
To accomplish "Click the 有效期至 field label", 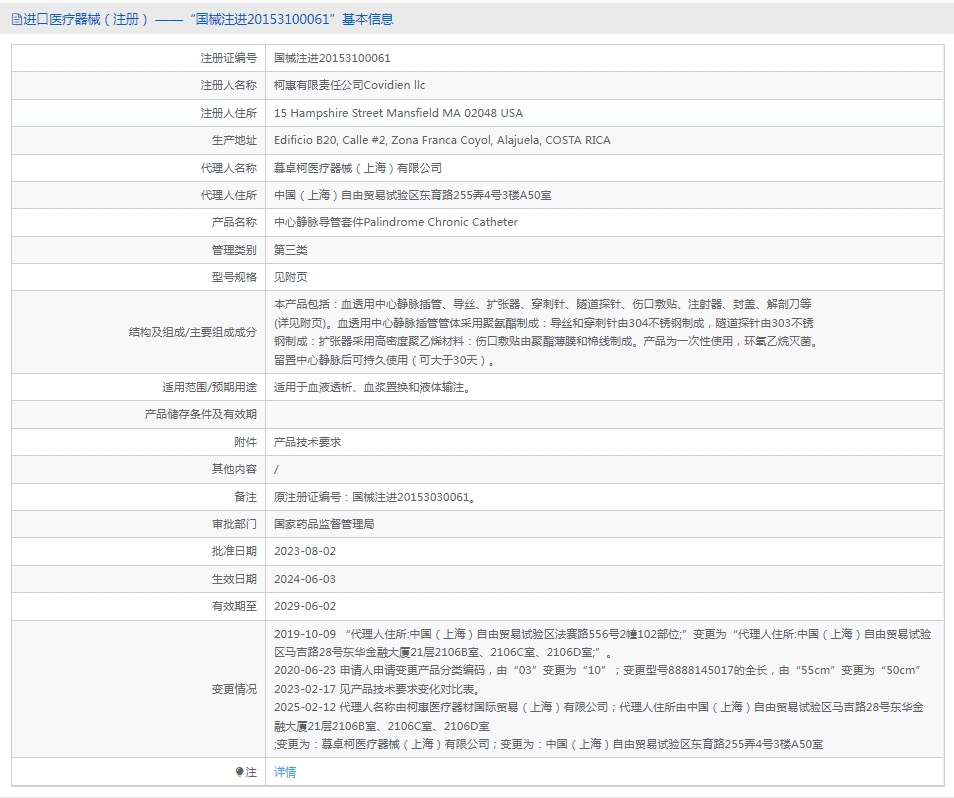I will click(x=234, y=606).
